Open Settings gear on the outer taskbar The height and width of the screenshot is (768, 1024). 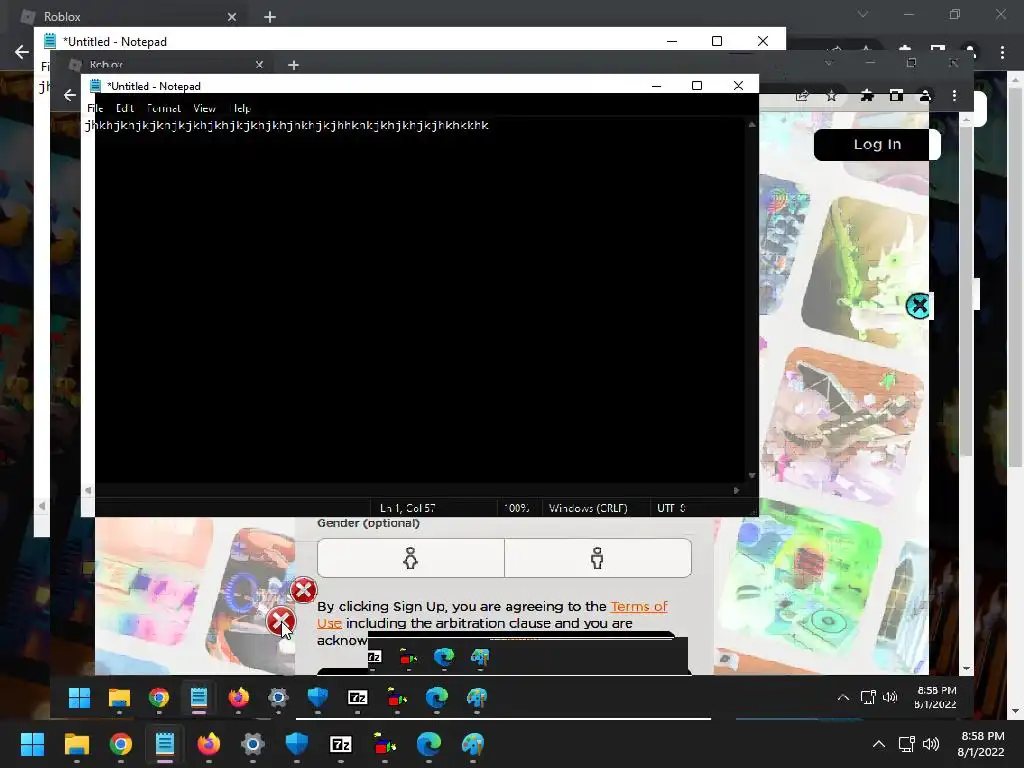(x=253, y=744)
